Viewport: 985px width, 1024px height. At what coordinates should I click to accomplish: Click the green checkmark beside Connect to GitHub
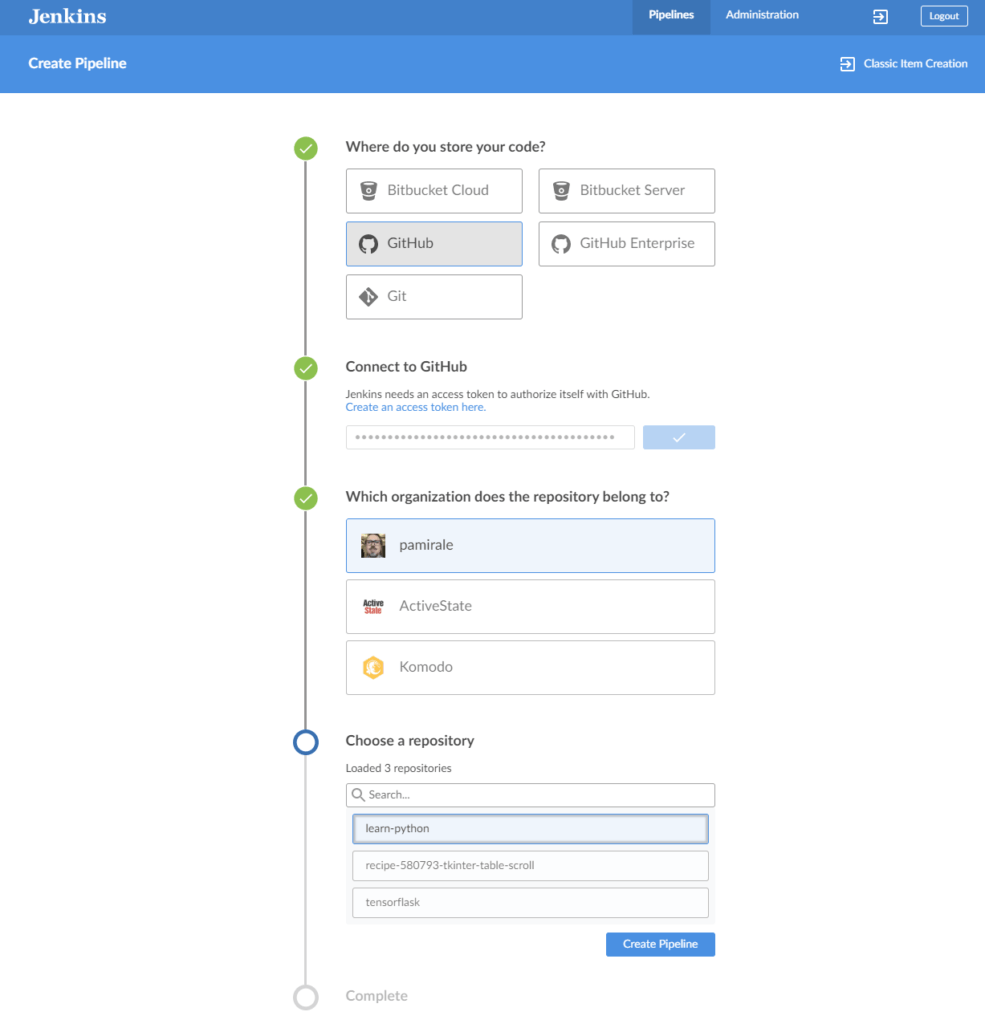(x=305, y=368)
